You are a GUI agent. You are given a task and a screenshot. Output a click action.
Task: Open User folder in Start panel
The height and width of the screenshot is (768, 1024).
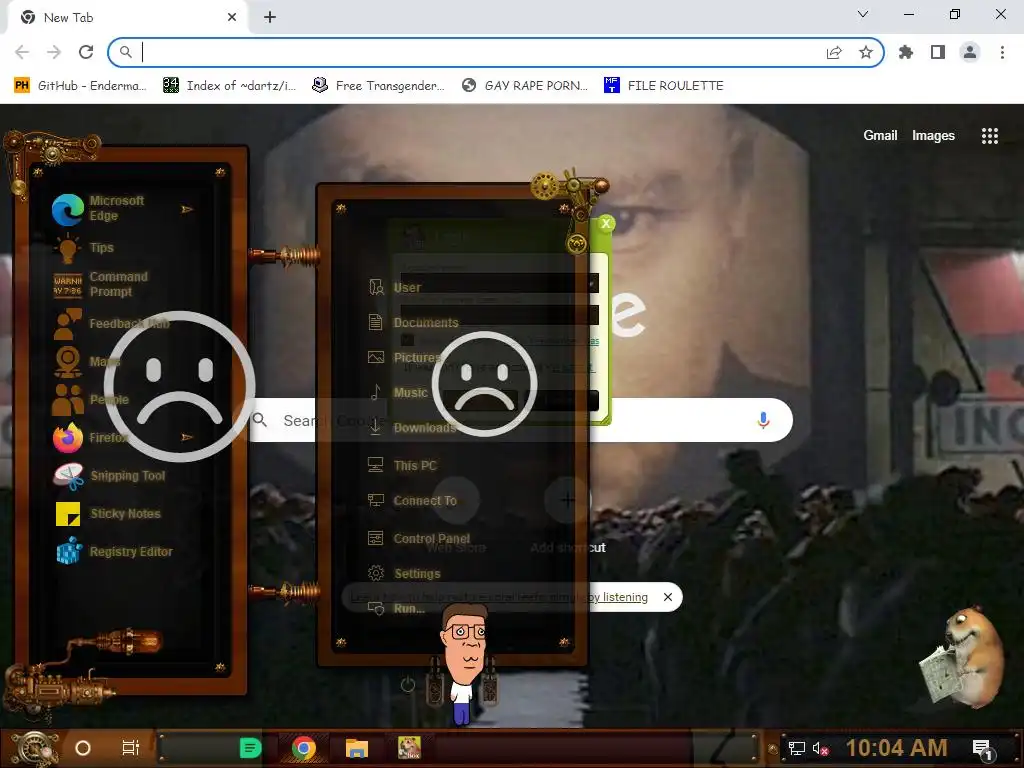tap(396, 287)
